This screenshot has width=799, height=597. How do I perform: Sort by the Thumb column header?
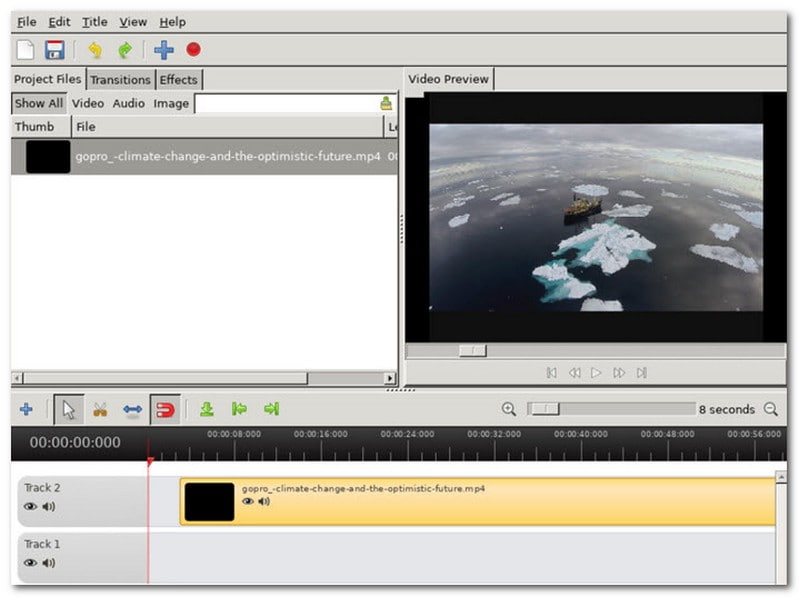[41, 126]
